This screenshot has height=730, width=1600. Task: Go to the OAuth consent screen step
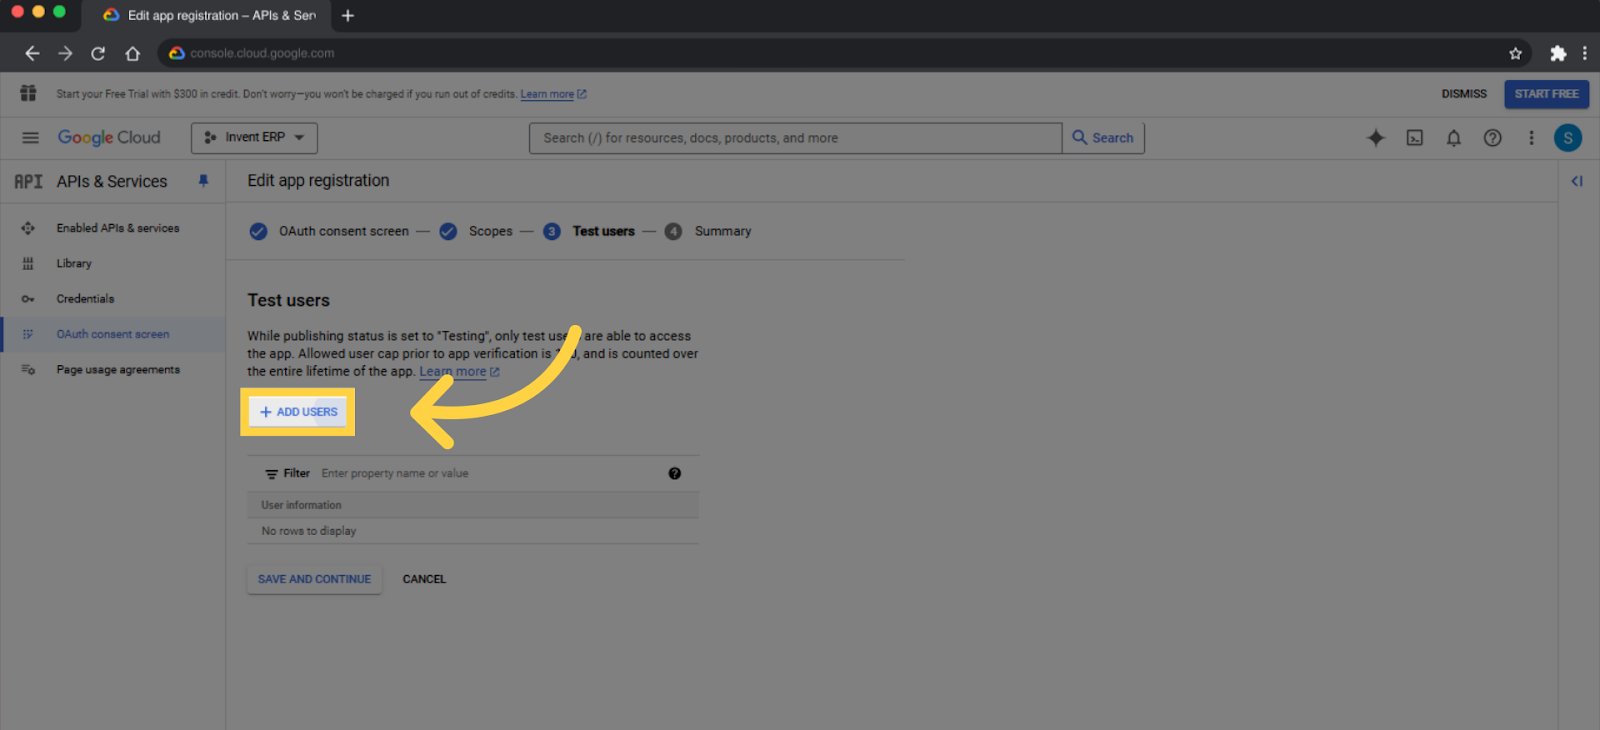329,231
